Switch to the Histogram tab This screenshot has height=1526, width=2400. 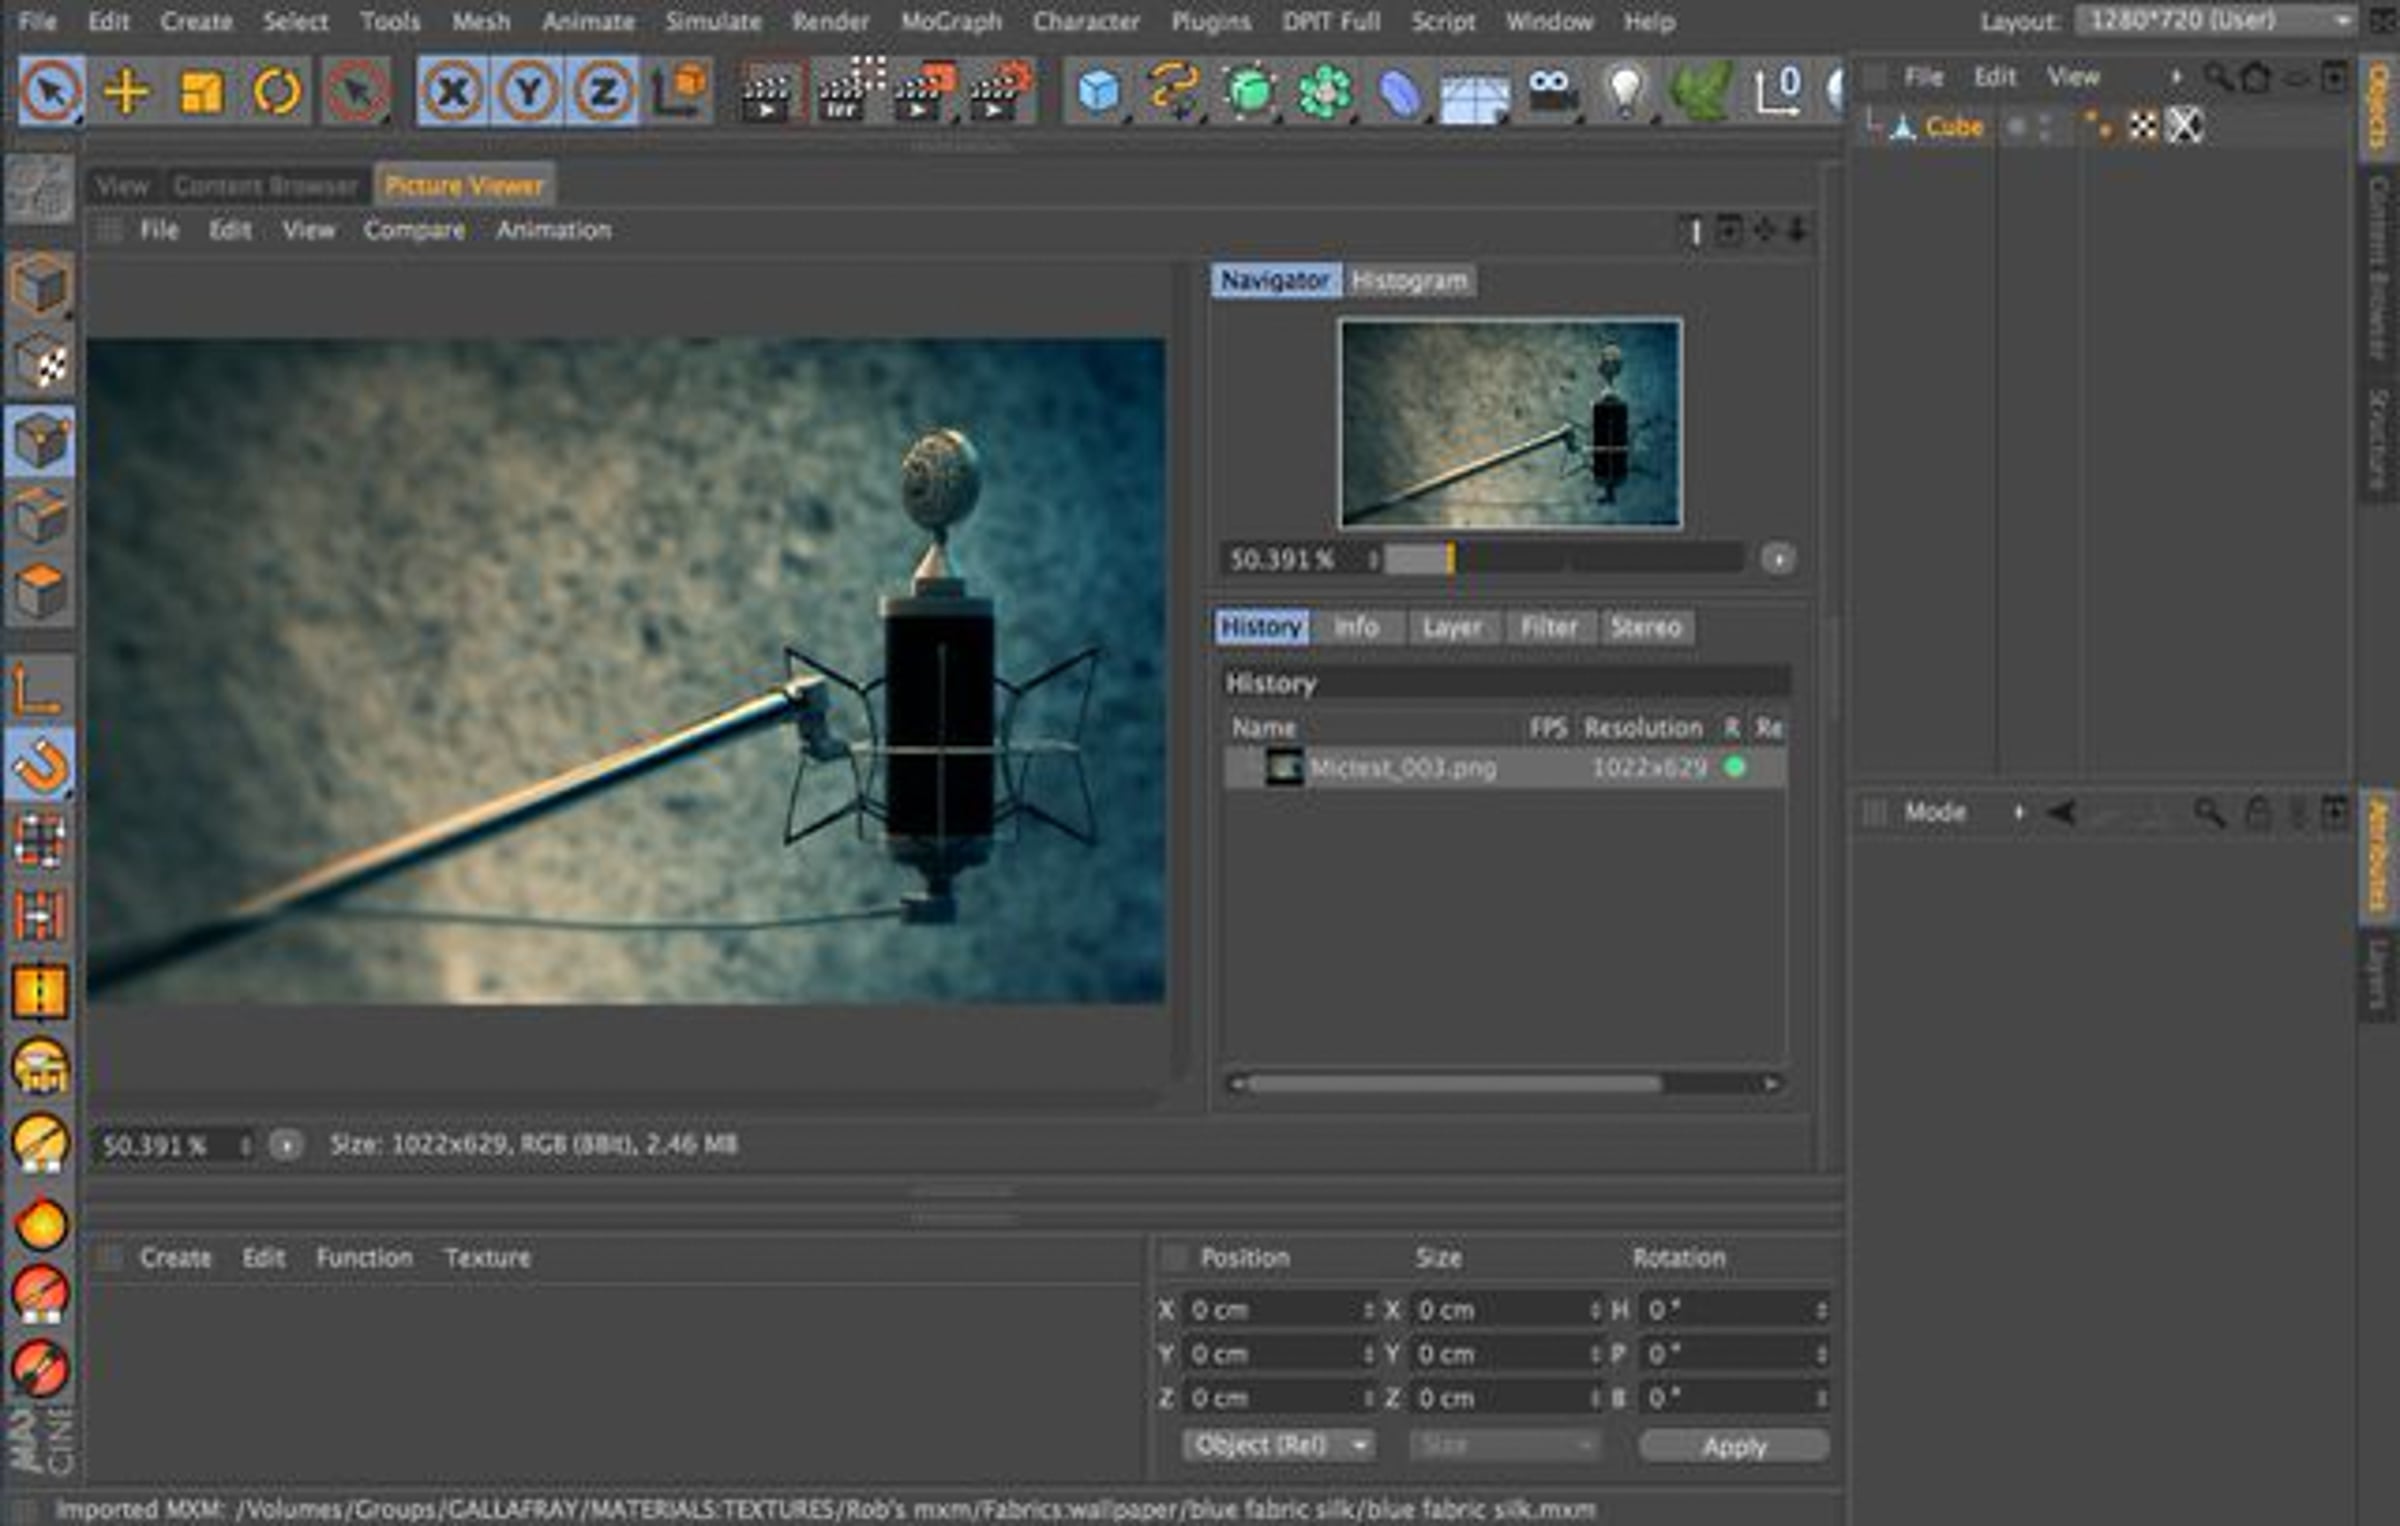tap(1409, 281)
